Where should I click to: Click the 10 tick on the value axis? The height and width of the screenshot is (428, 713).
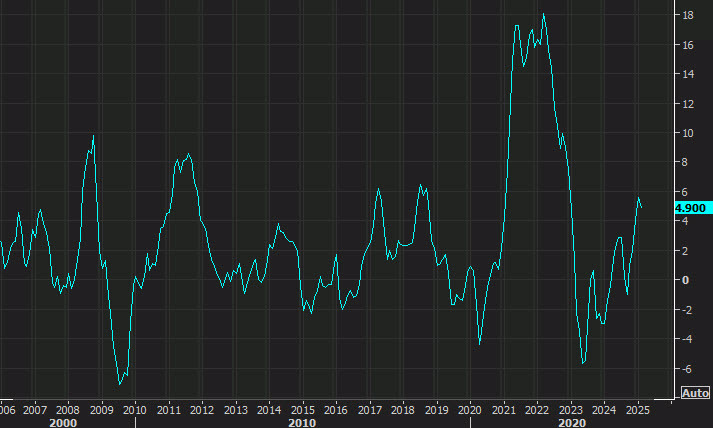(689, 133)
